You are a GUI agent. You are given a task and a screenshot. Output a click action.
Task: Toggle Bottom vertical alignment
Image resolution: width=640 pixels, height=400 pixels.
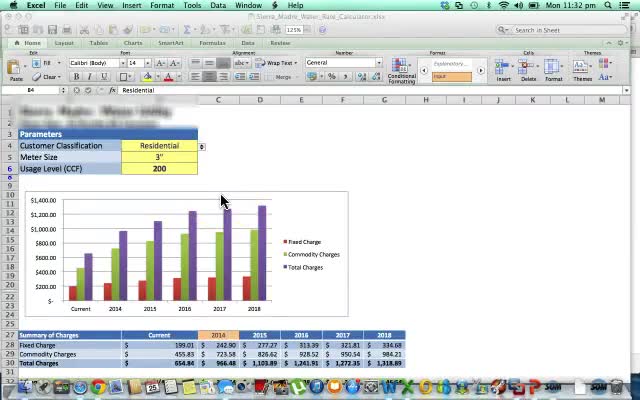pyautogui.click(x=223, y=63)
